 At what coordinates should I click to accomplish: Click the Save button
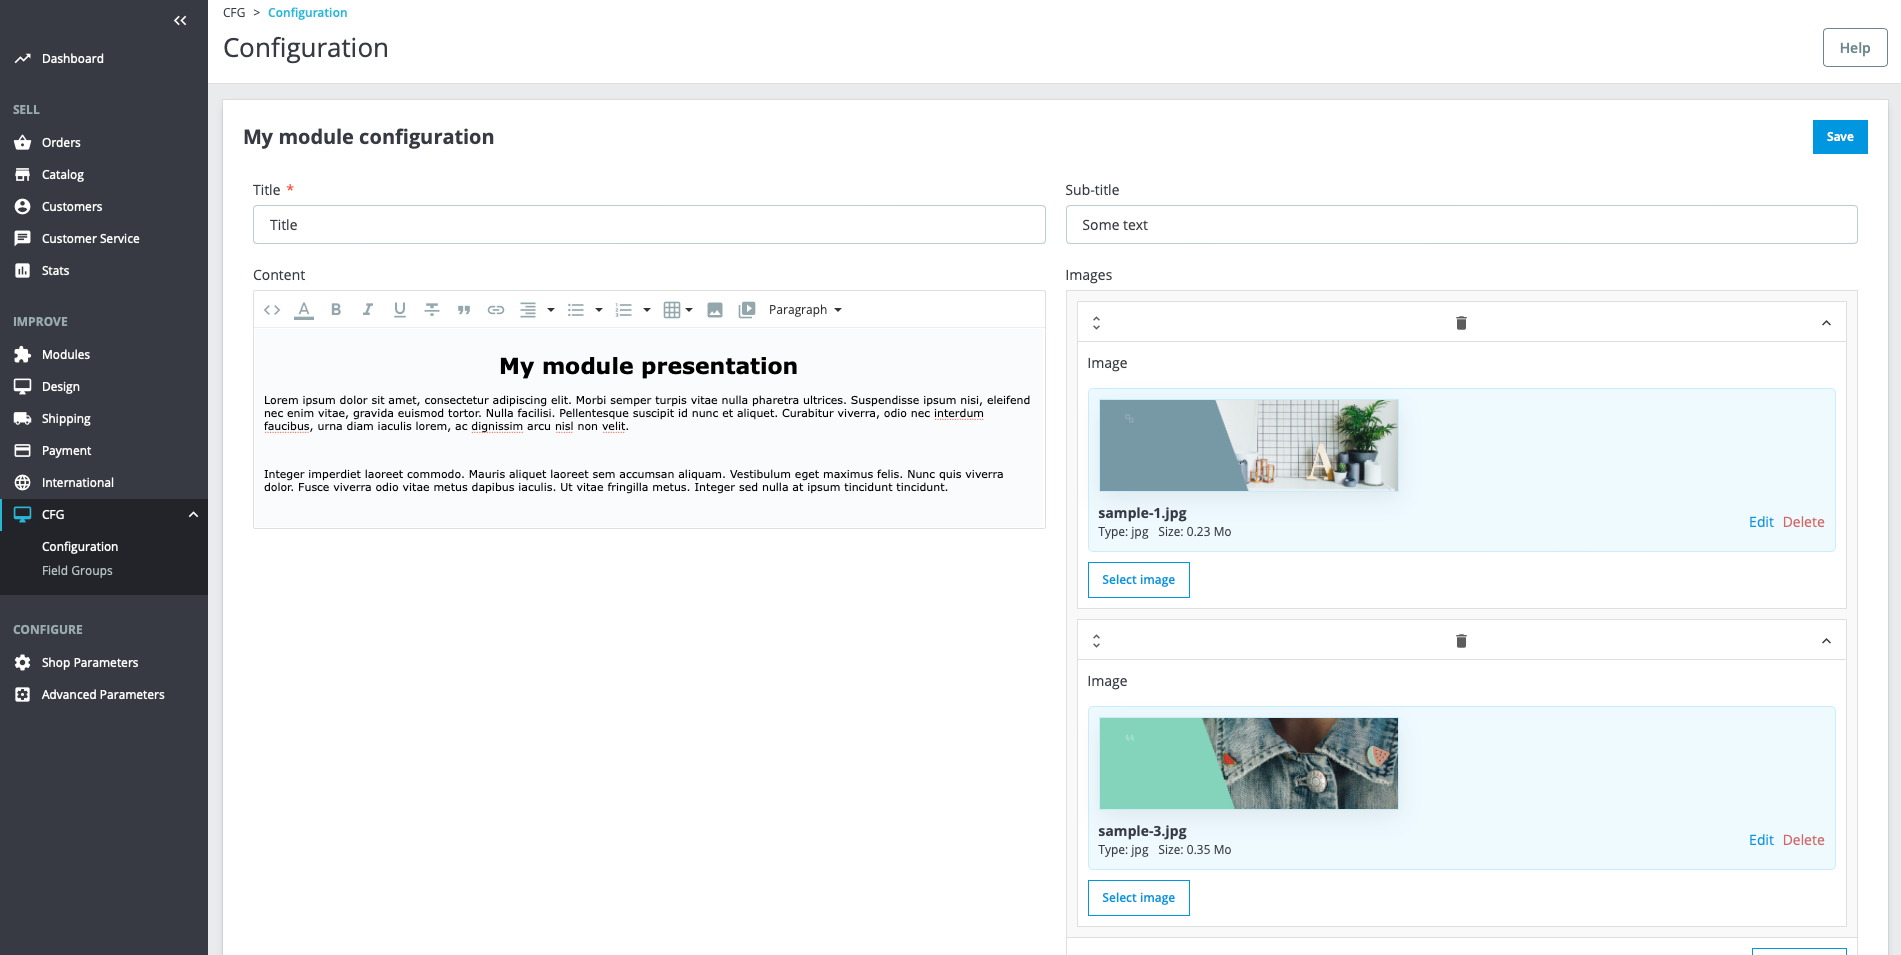click(x=1839, y=137)
